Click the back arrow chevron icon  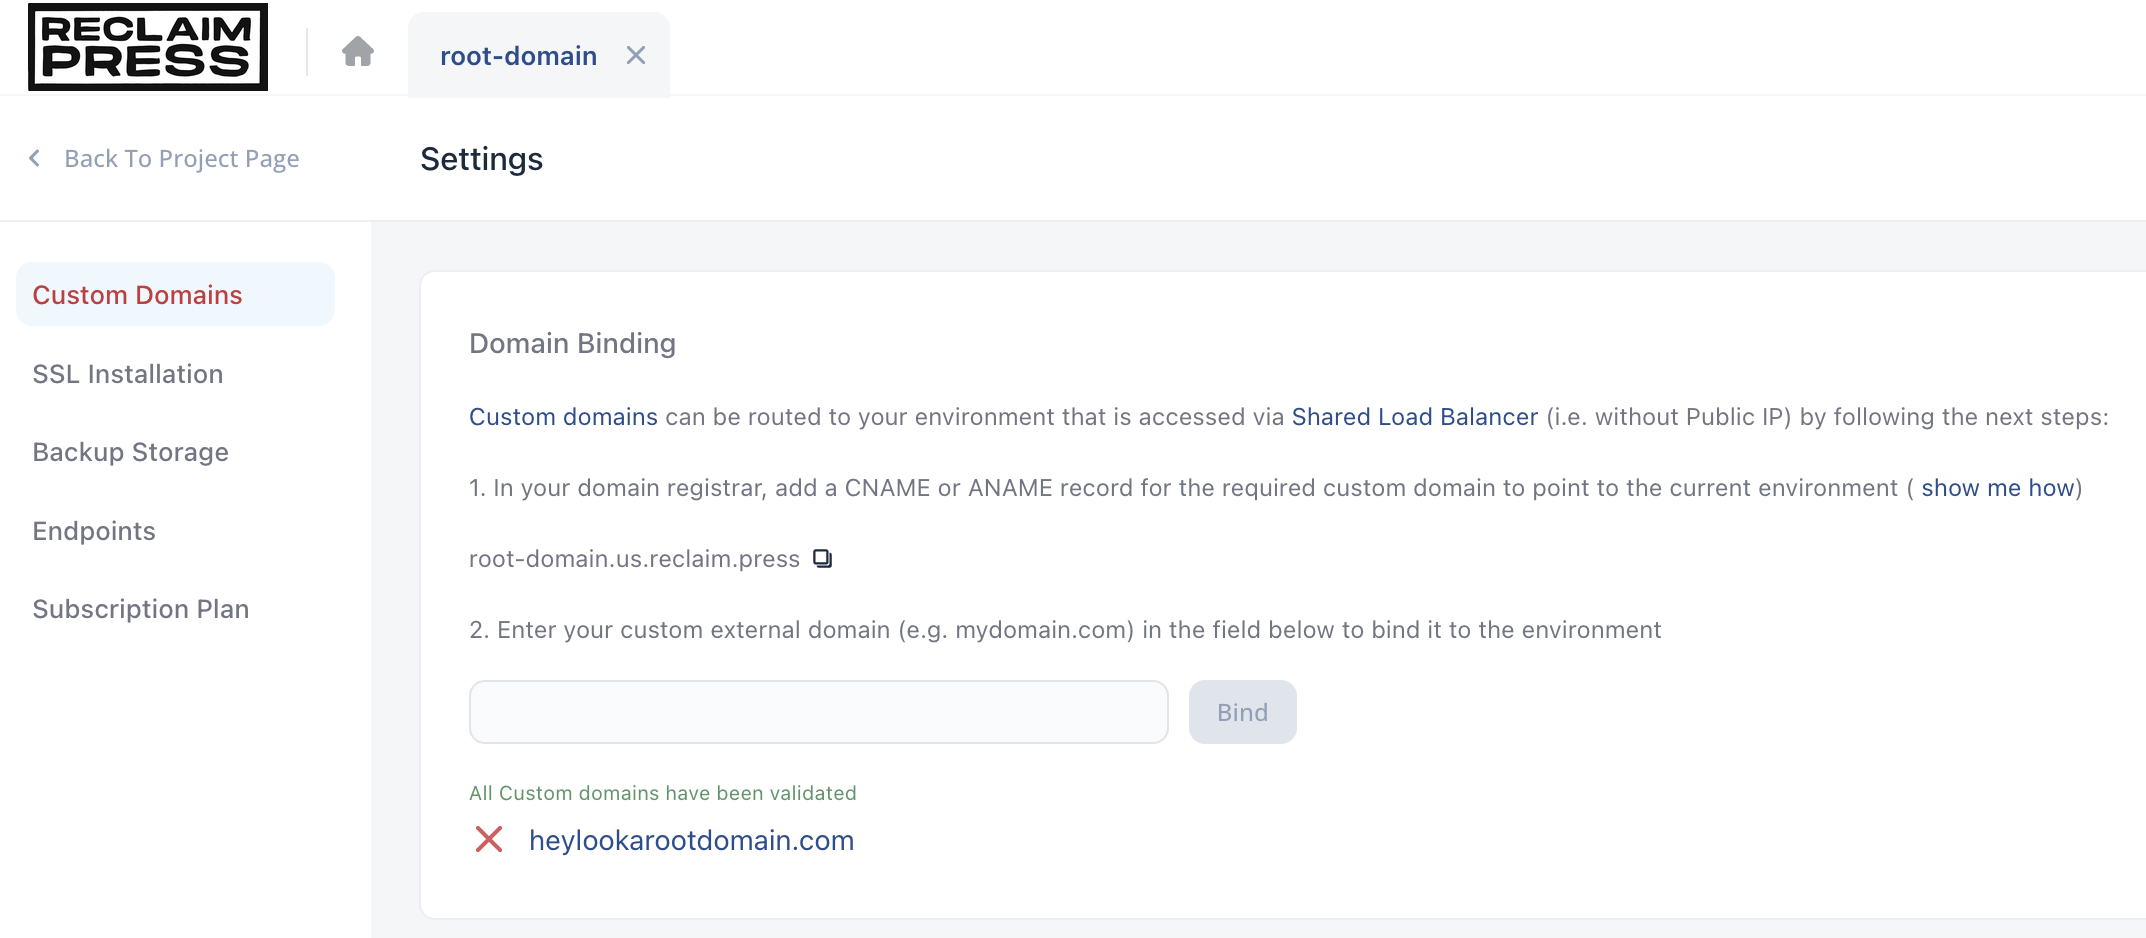point(34,158)
